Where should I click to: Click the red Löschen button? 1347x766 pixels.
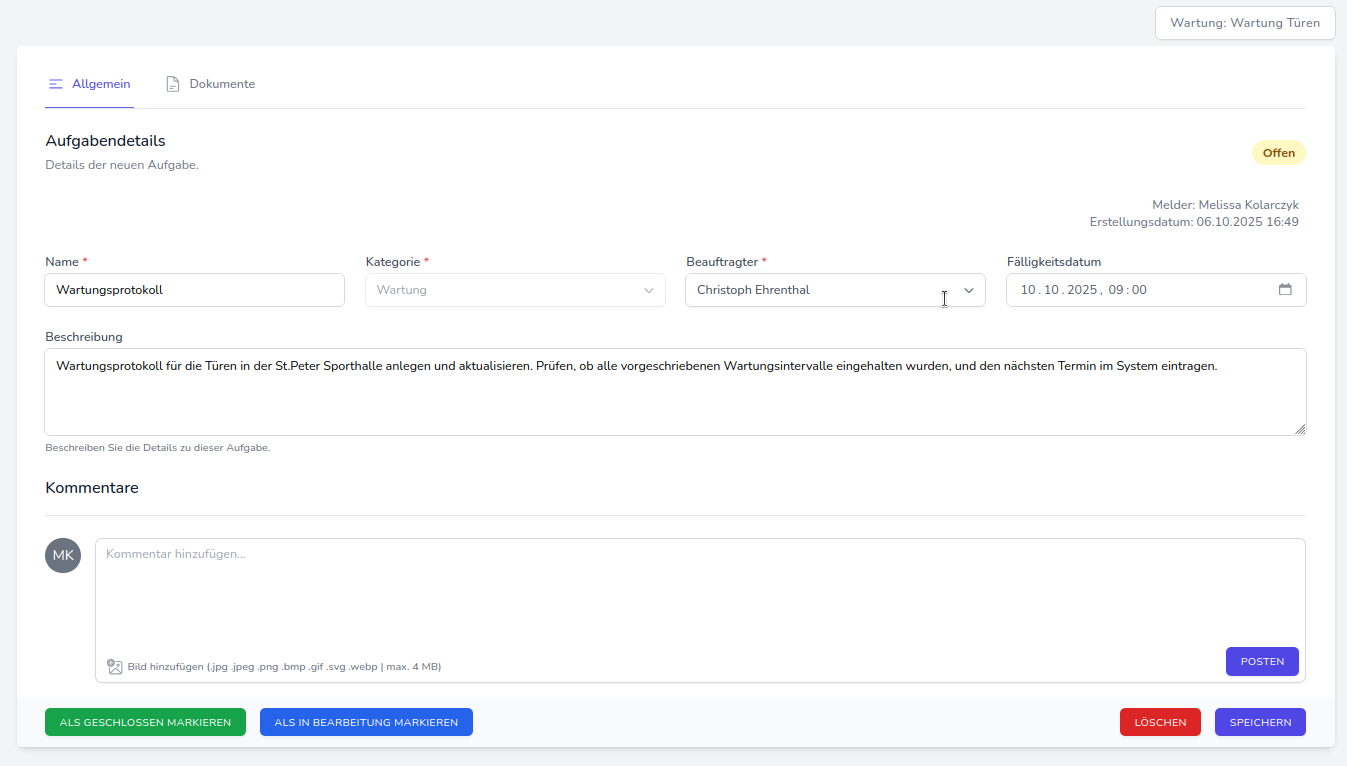point(1160,722)
